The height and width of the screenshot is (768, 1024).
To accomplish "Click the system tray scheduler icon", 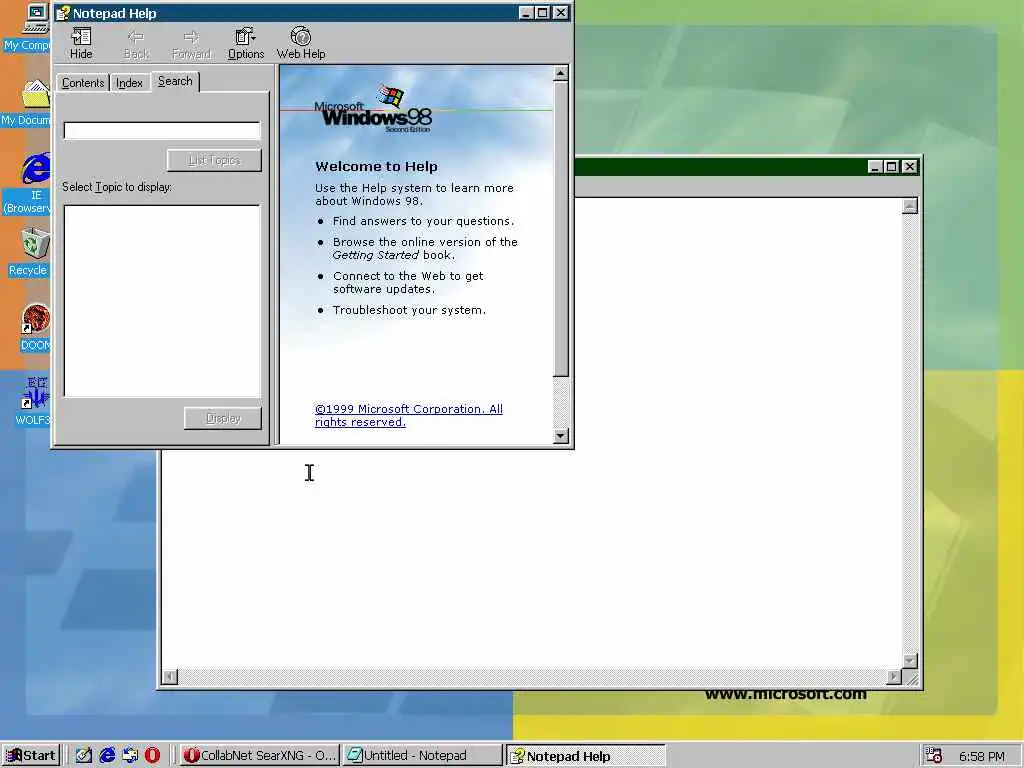I will coord(934,756).
